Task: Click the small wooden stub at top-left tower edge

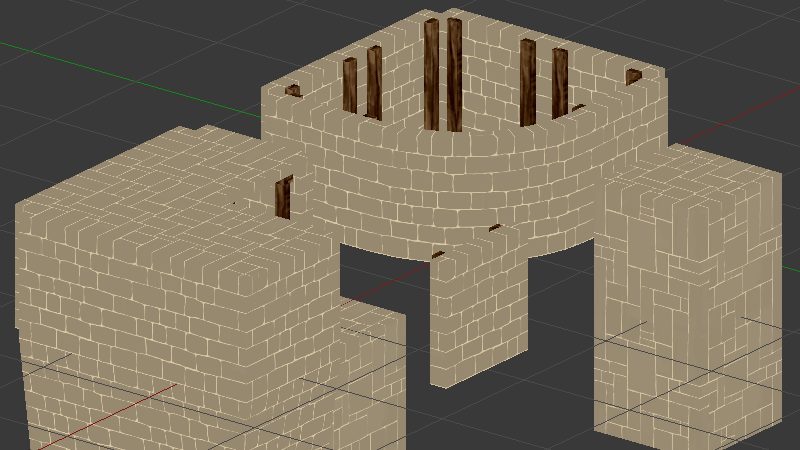Action: [x=293, y=91]
